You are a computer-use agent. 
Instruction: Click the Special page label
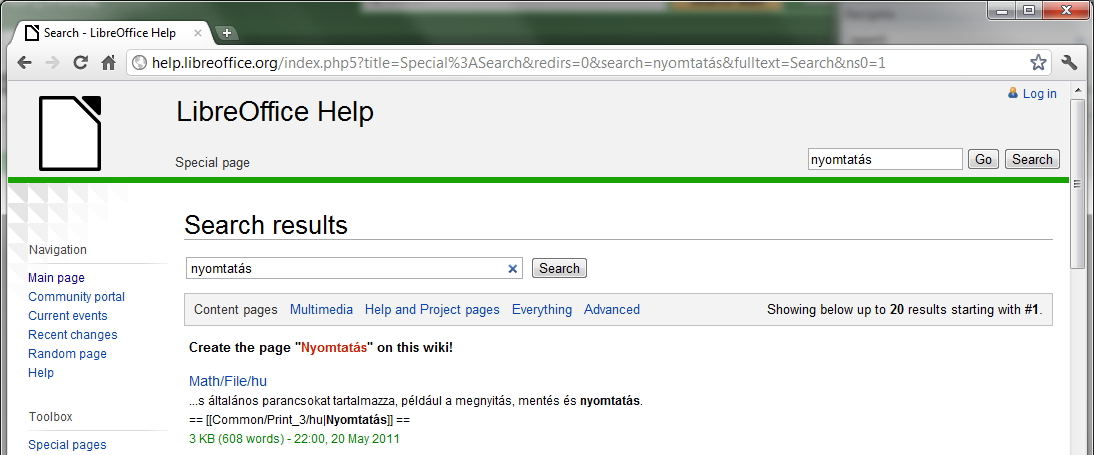(x=212, y=163)
